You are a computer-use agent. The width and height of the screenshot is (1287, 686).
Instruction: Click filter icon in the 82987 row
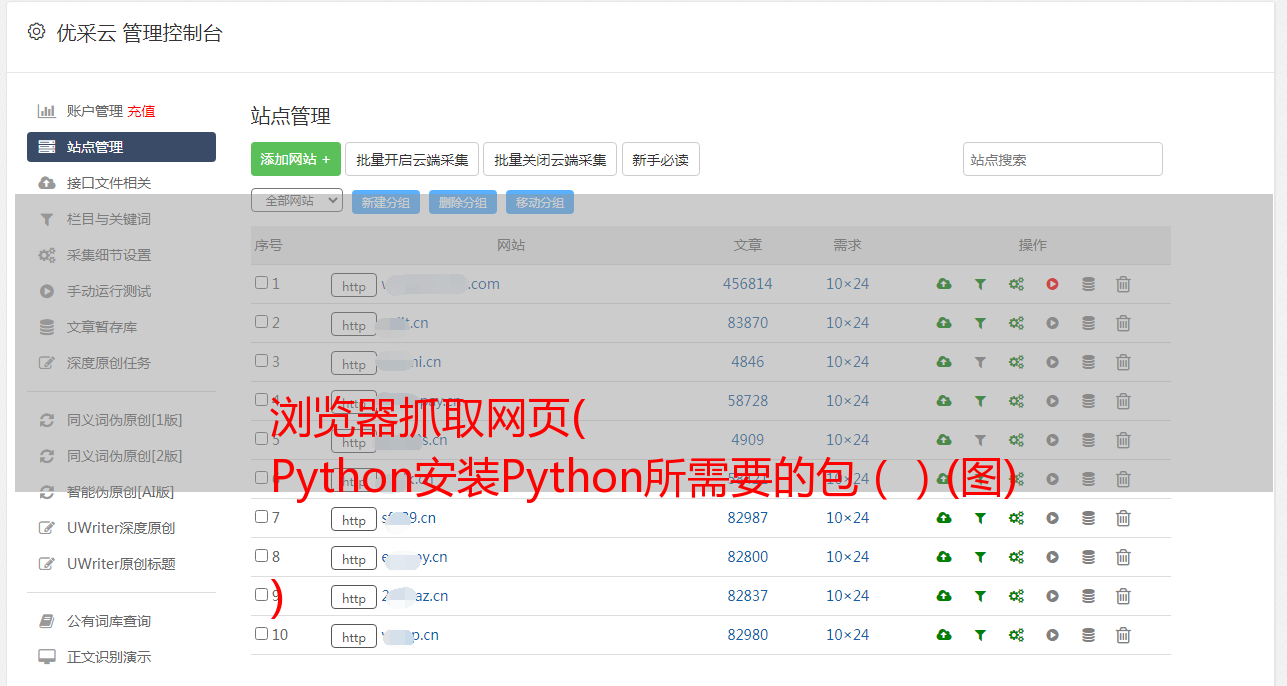pos(980,518)
